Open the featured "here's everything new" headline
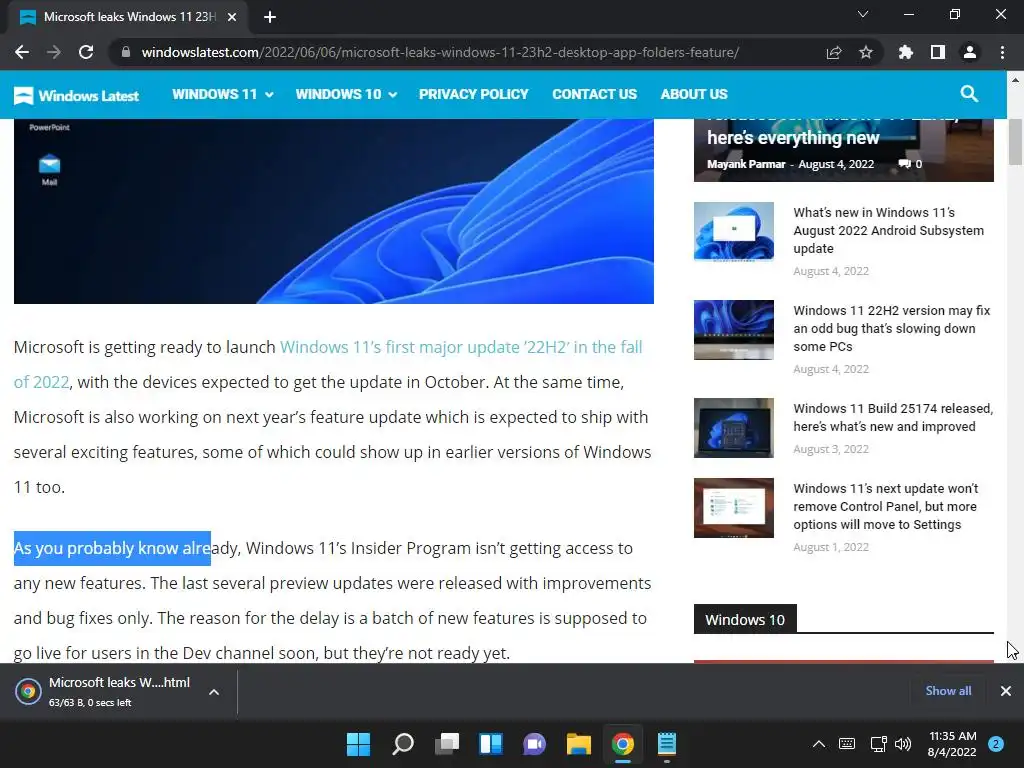Image resolution: width=1024 pixels, height=768 pixels. coord(793,138)
